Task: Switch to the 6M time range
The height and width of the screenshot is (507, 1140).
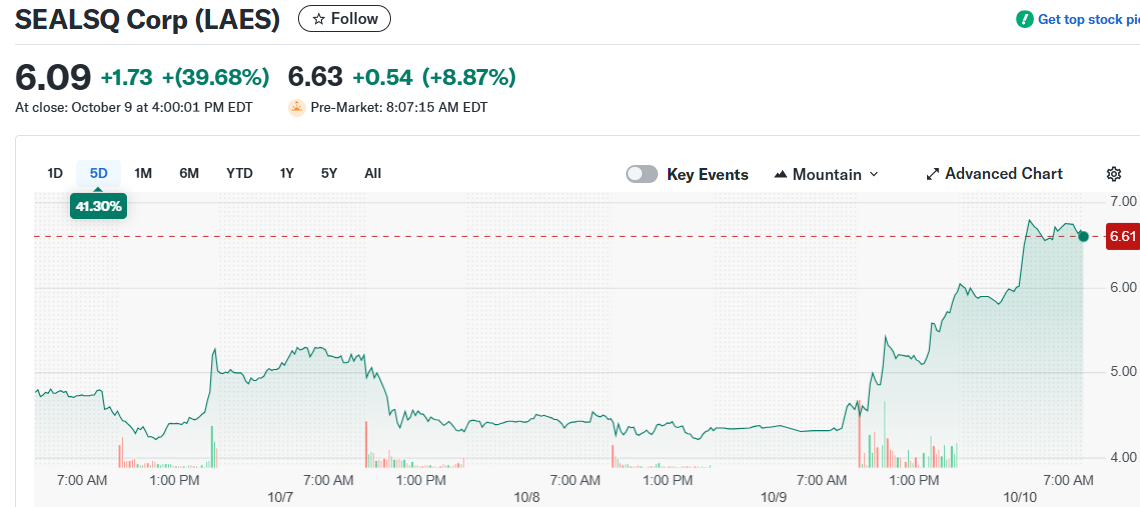Action: pos(189,173)
